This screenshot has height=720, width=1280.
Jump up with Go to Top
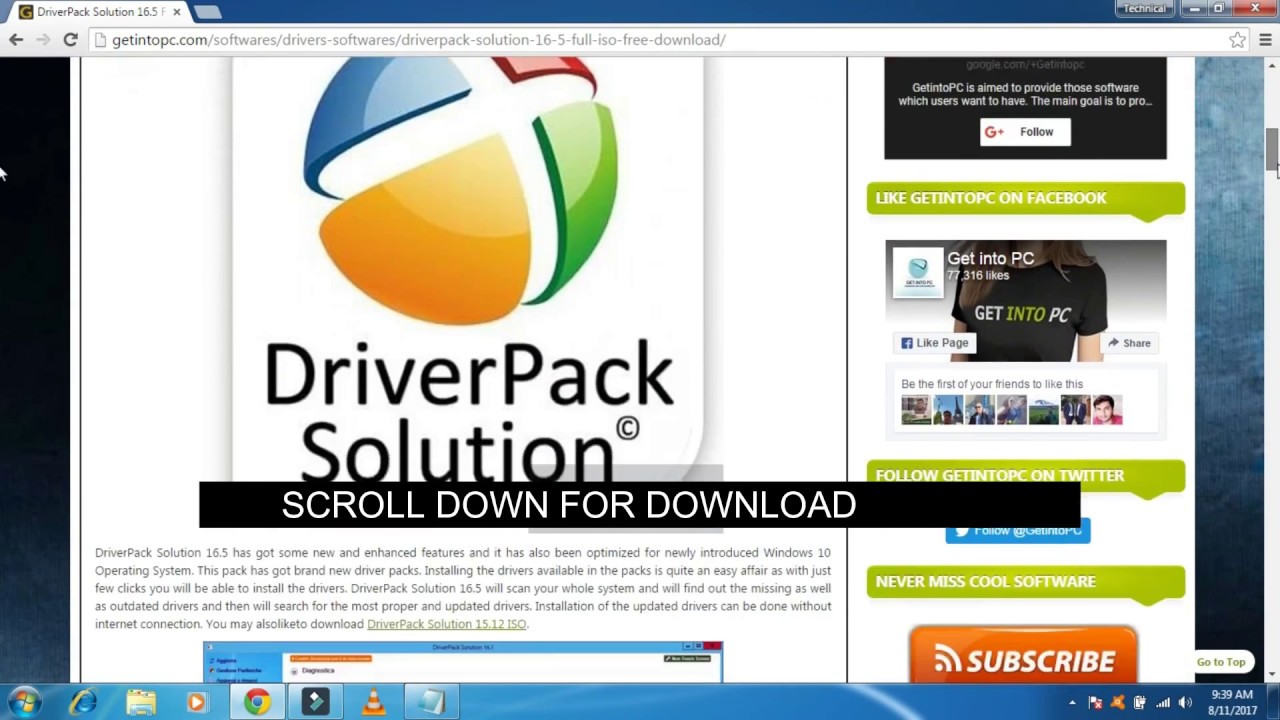[x=1221, y=662]
